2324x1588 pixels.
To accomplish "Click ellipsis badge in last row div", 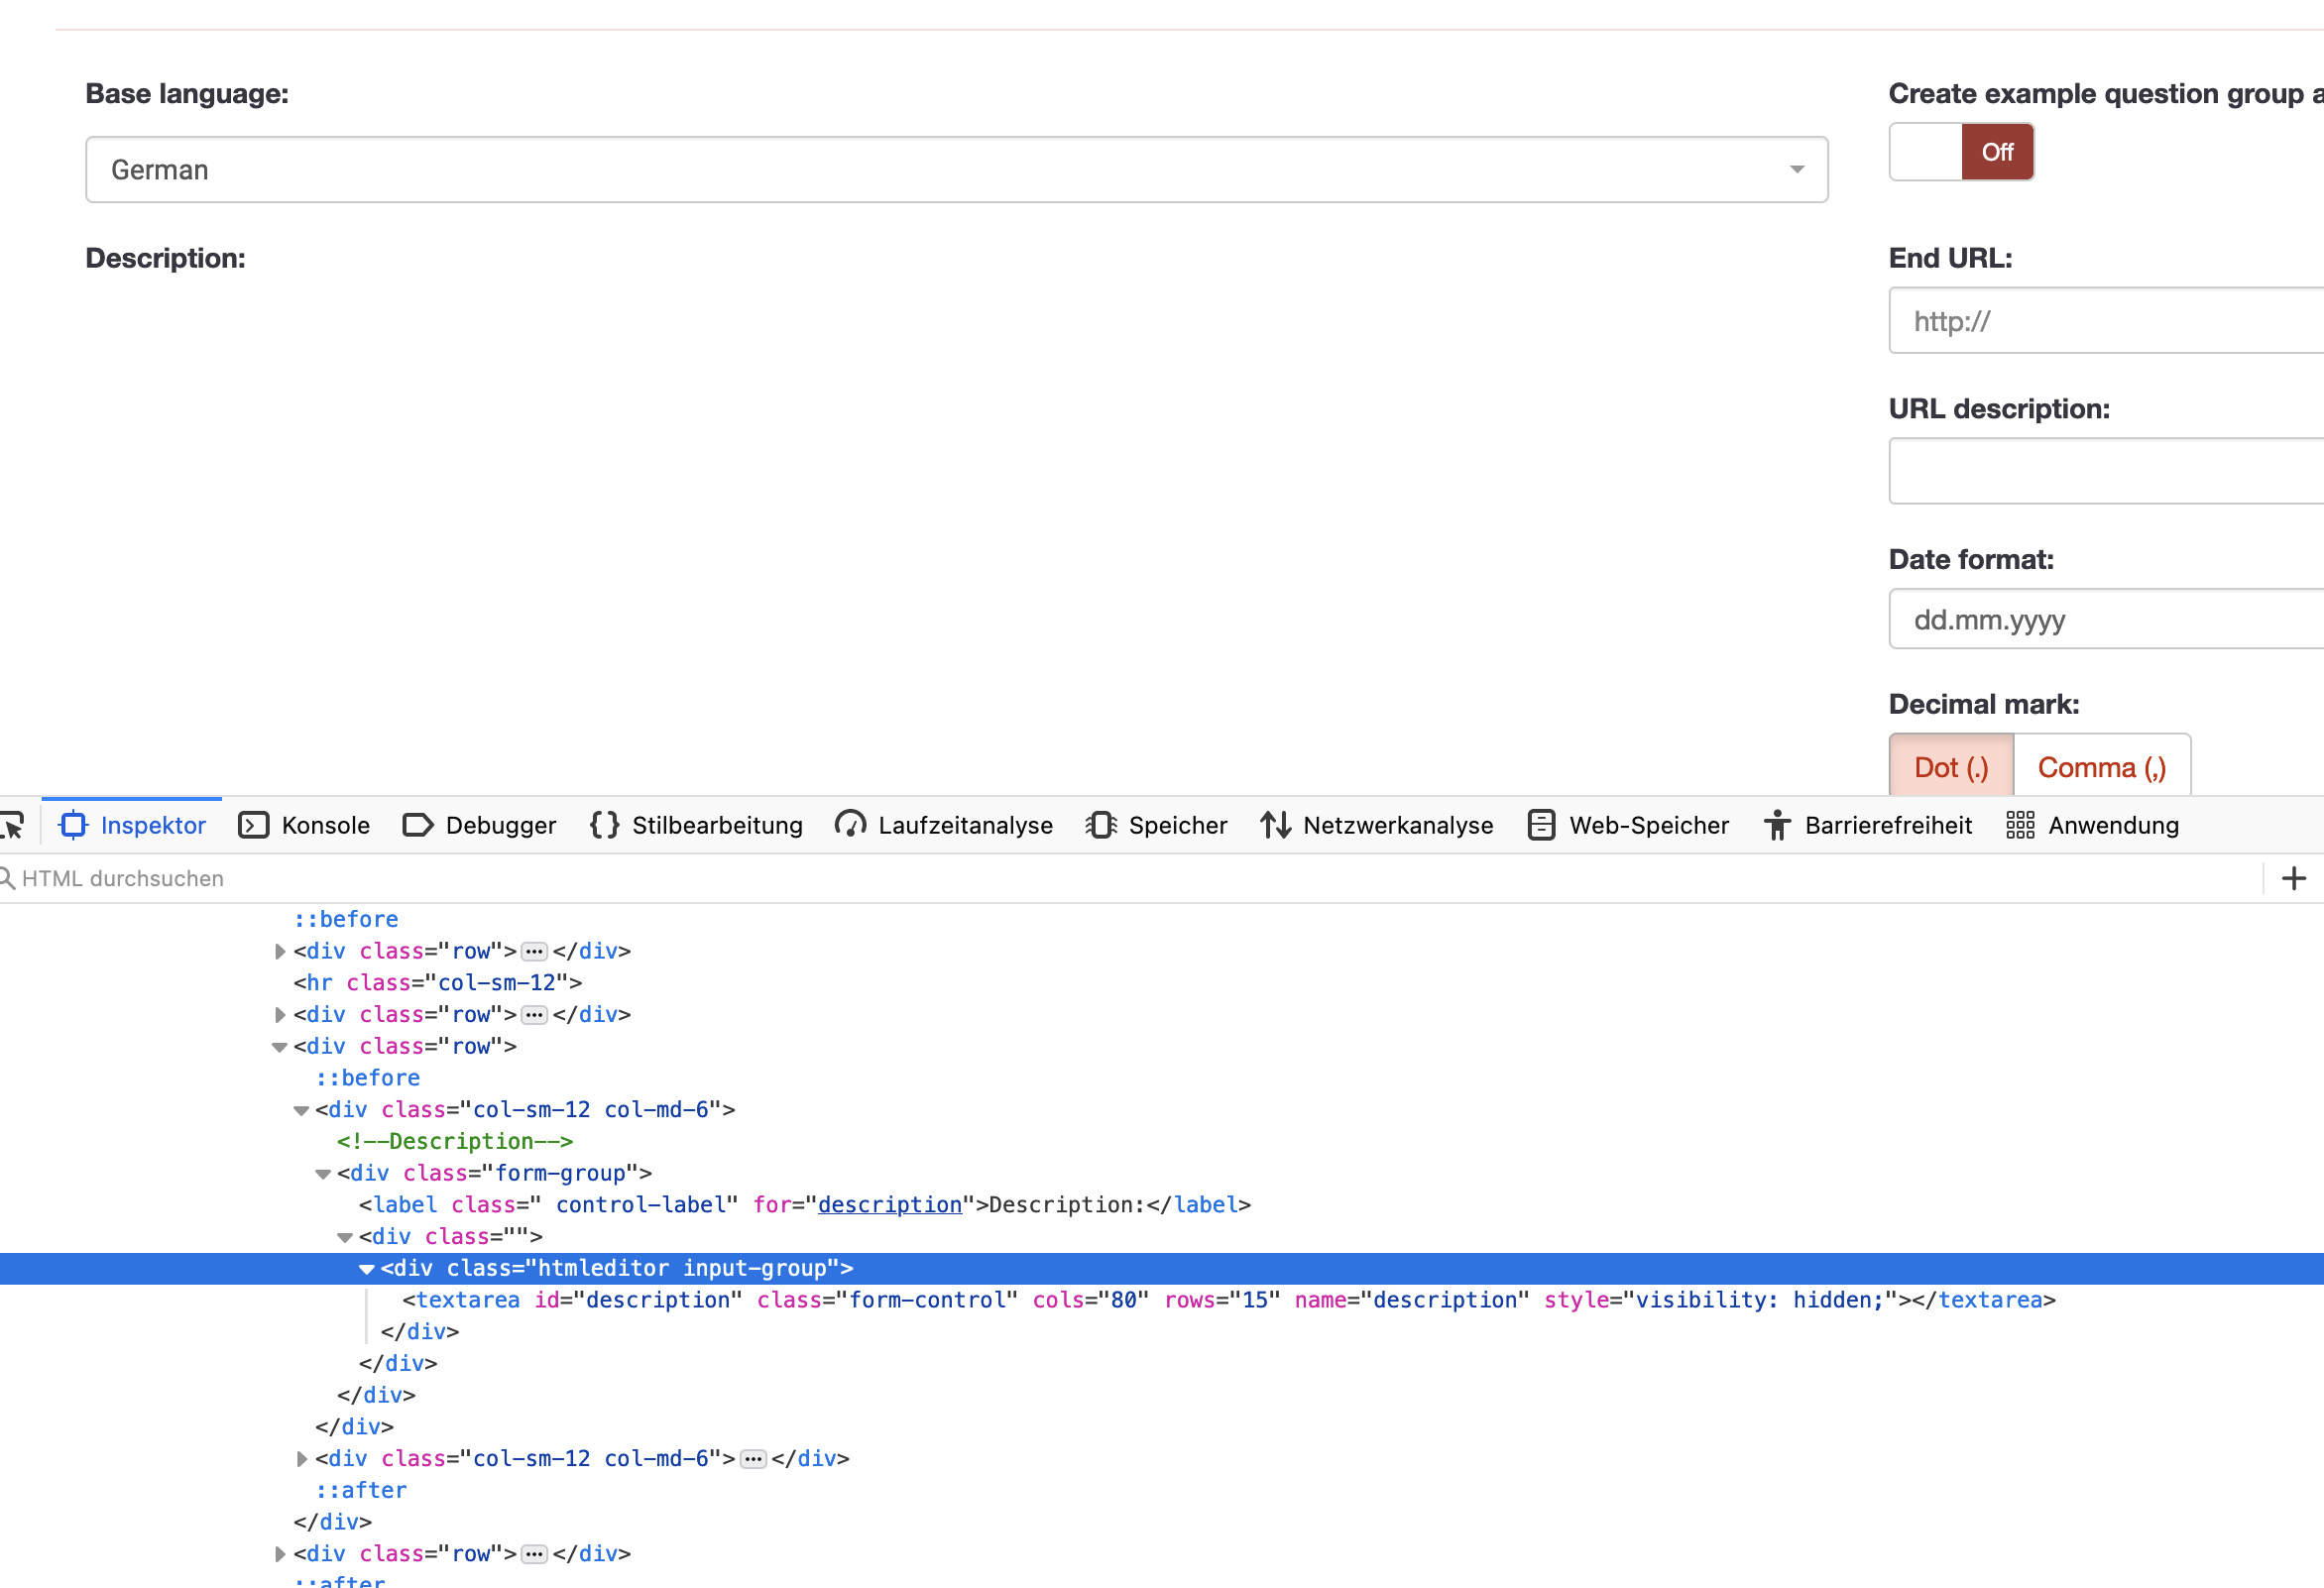I will tap(535, 1554).
